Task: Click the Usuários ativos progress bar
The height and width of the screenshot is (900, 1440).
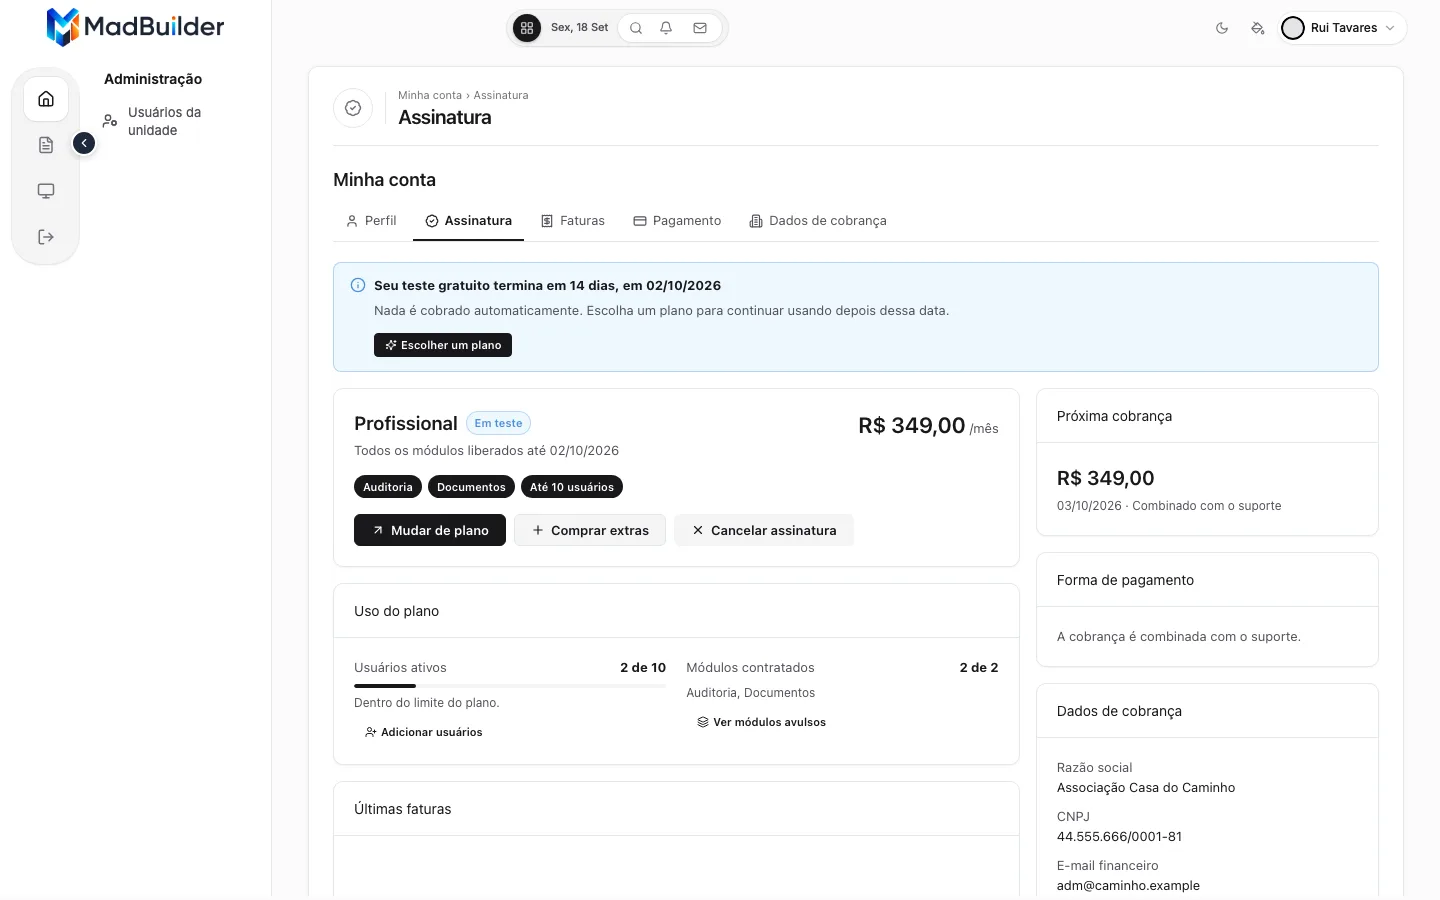Action: [x=510, y=686]
